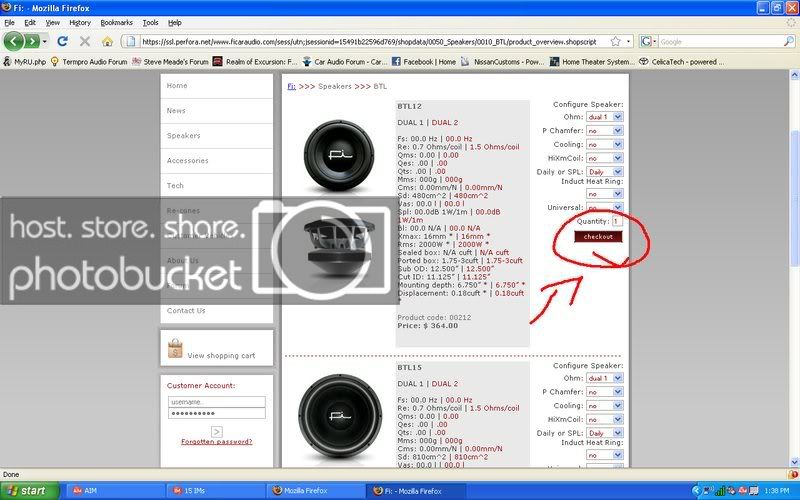Click the password field

tap(216, 413)
